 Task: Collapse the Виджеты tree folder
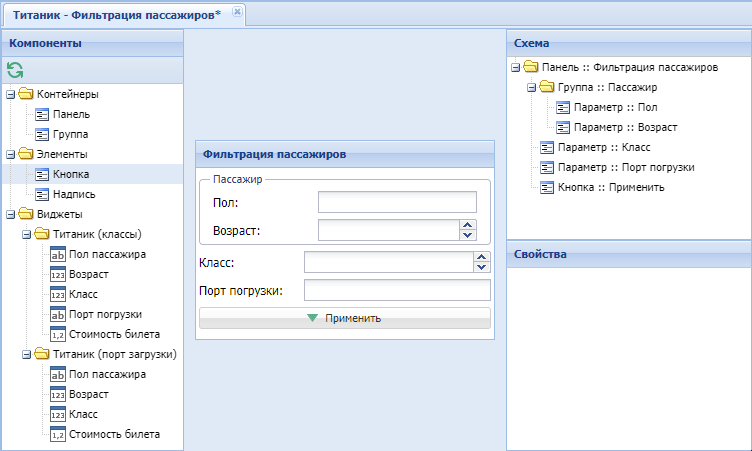10,214
